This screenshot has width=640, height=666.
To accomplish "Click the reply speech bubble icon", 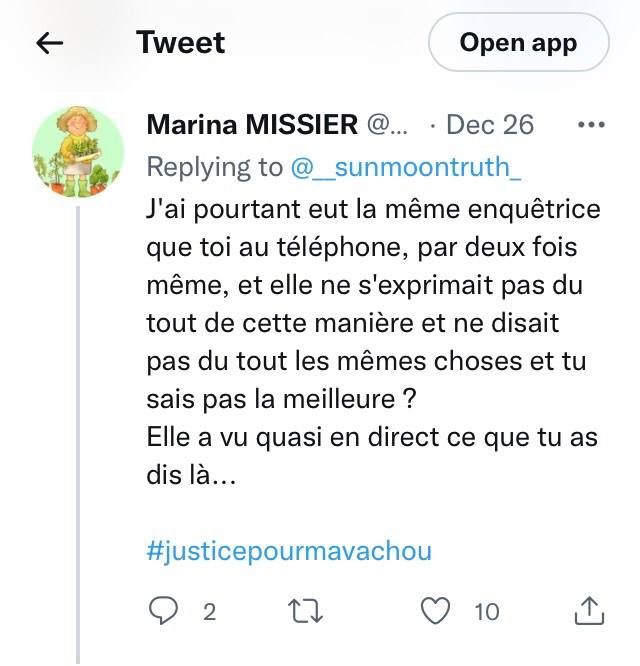I will click(x=162, y=610).
